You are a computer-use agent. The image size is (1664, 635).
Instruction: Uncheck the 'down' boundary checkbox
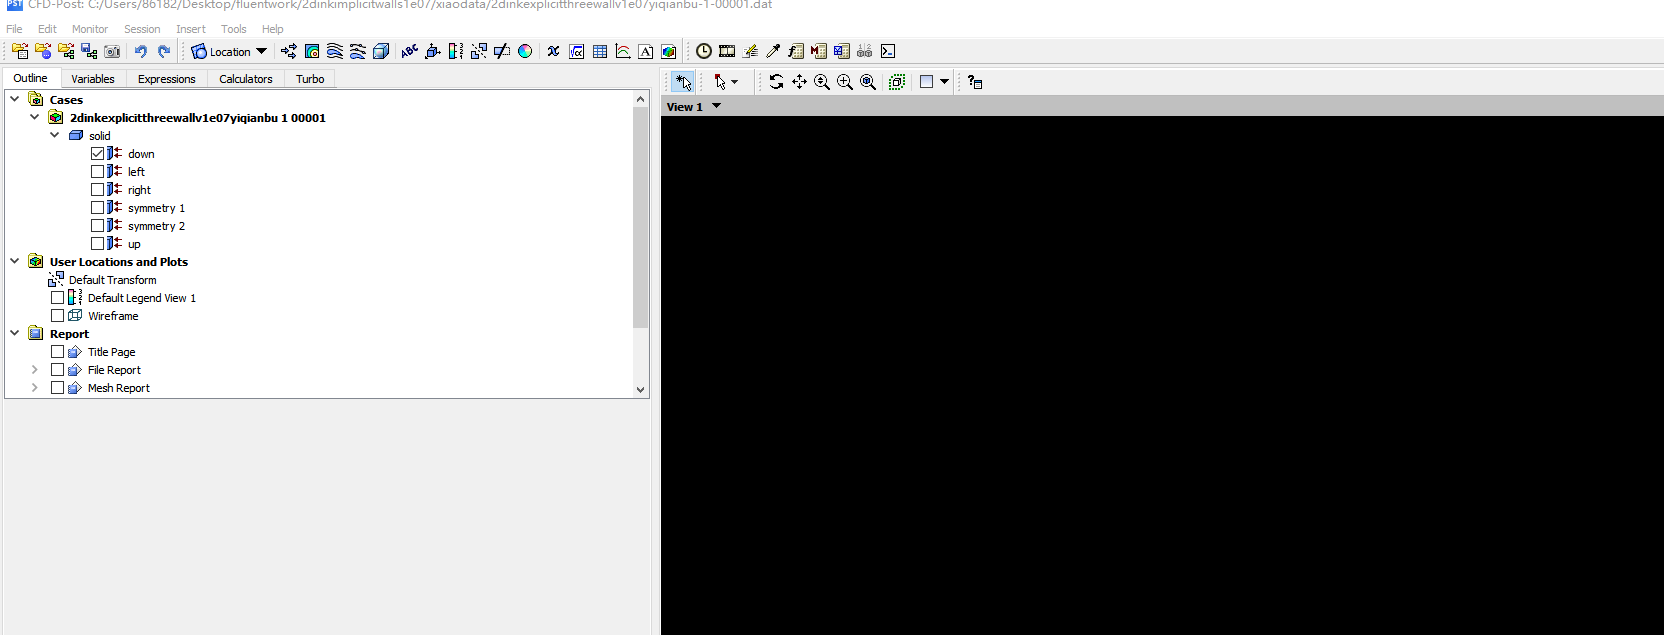tap(98, 154)
